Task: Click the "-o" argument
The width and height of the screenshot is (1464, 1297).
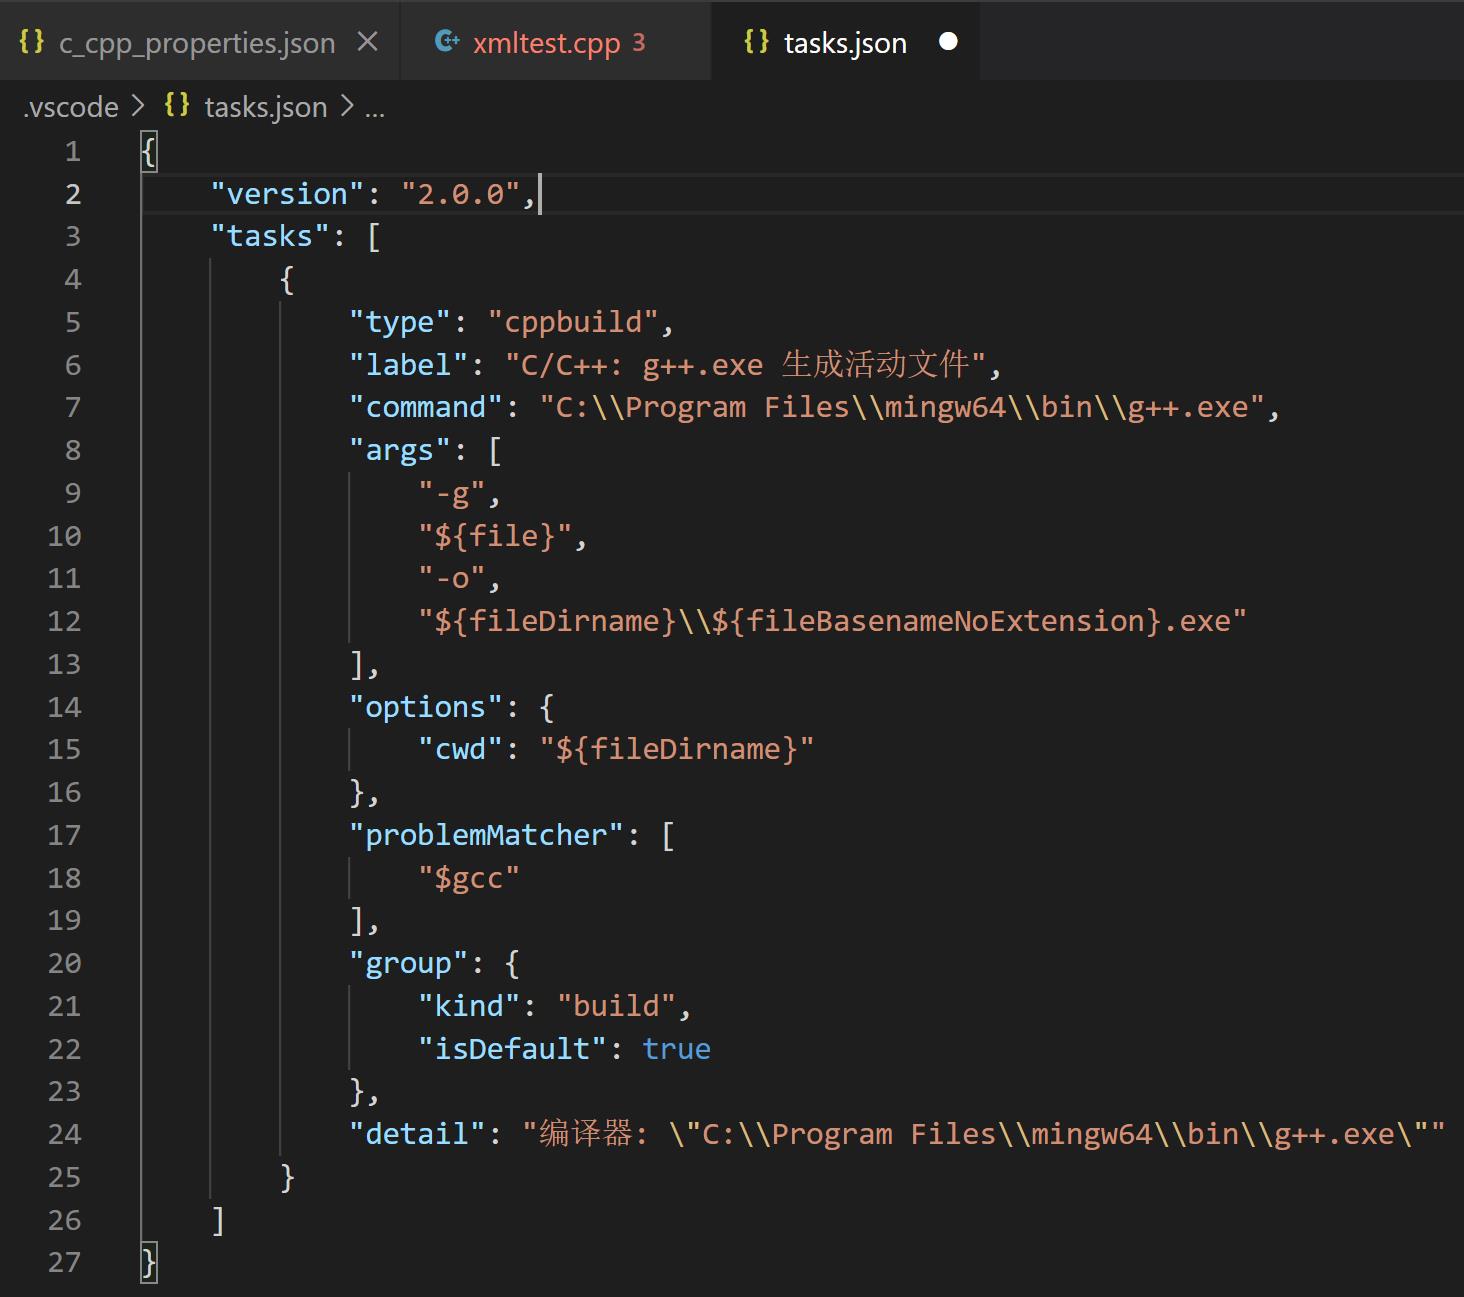Action: pyautogui.click(x=452, y=578)
